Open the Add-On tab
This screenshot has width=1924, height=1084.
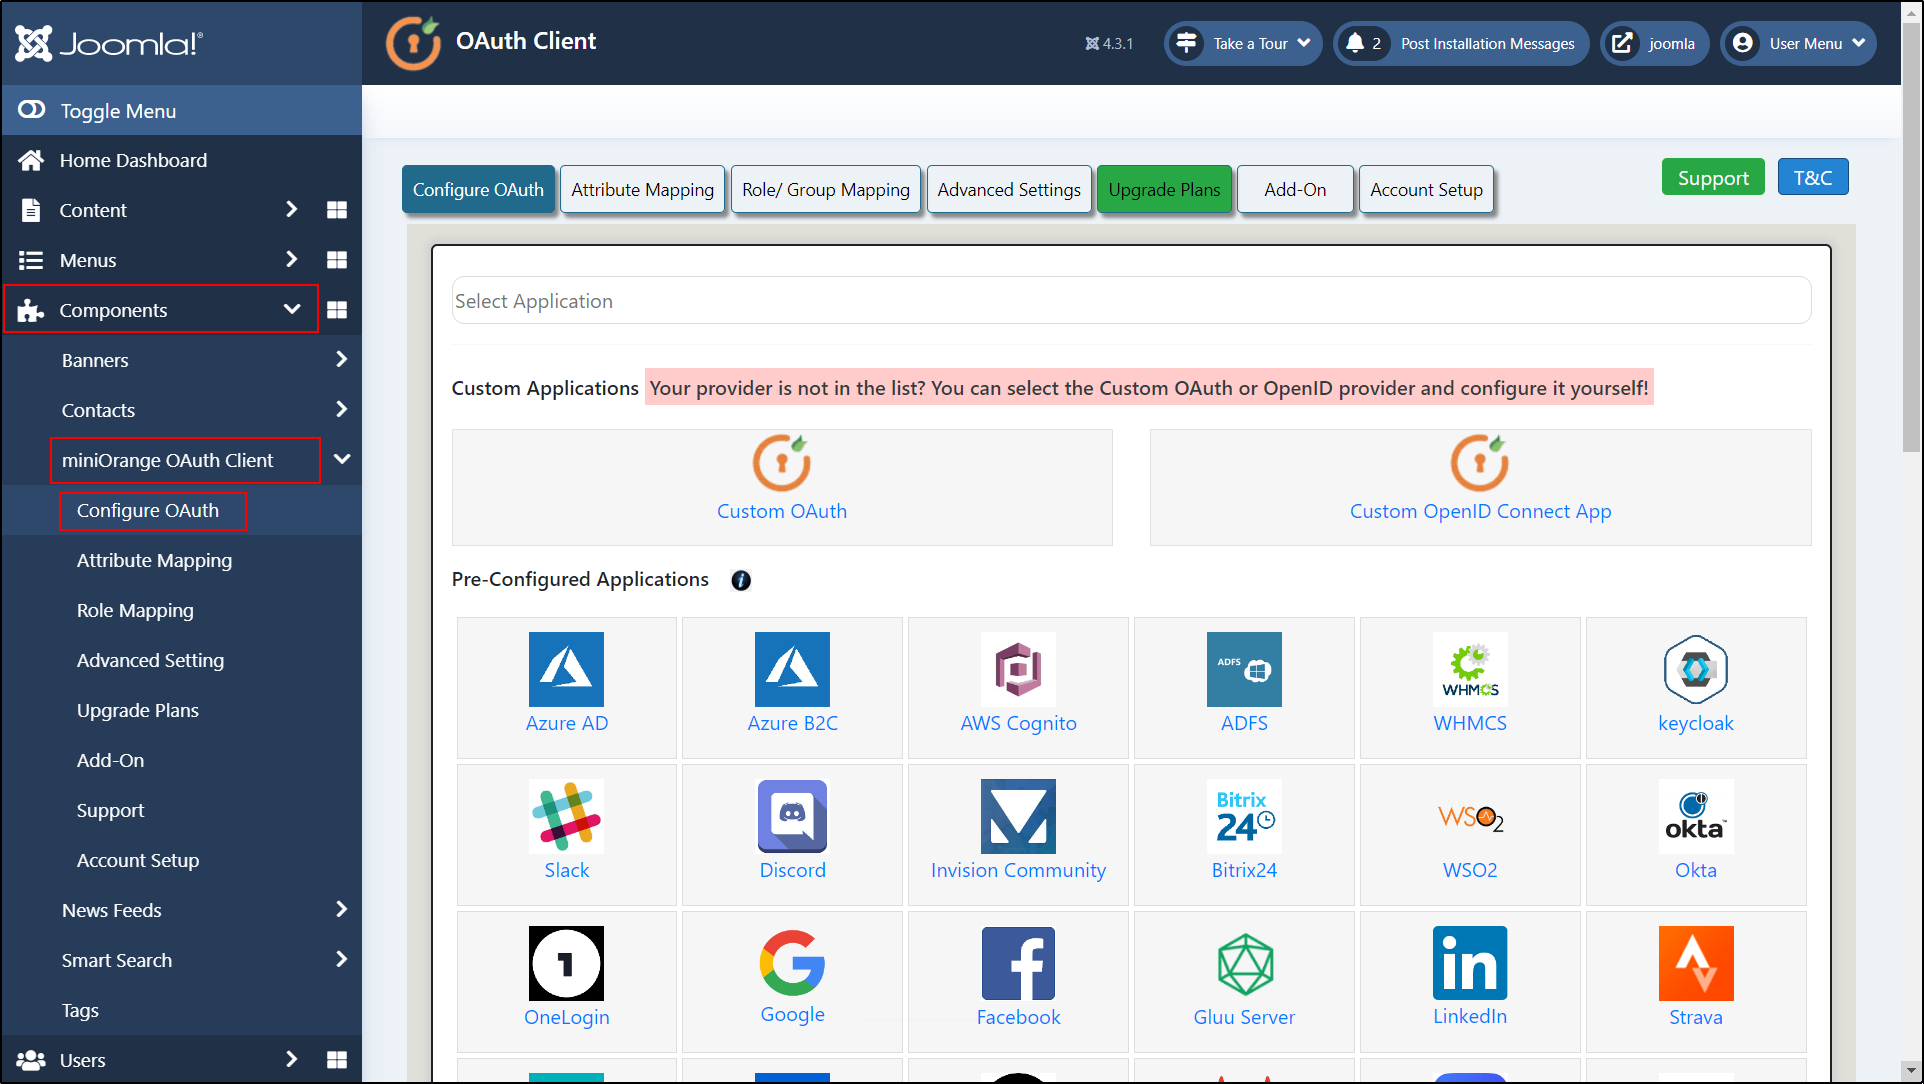pos(1295,190)
